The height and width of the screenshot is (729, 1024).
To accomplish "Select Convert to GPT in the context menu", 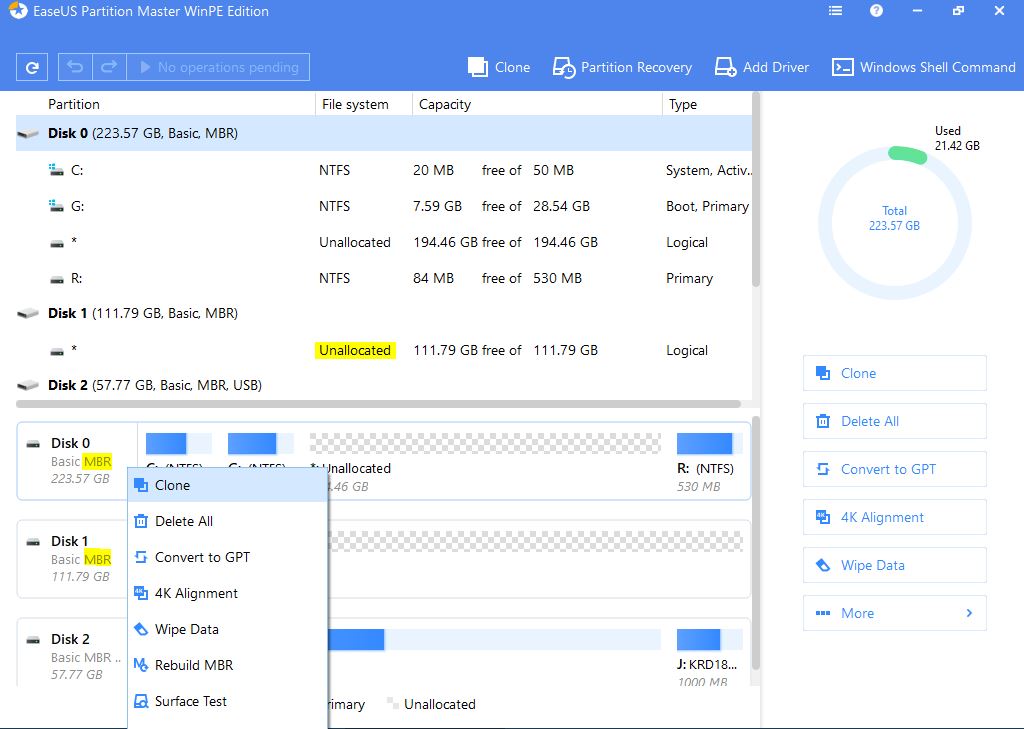I will tap(202, 557).
